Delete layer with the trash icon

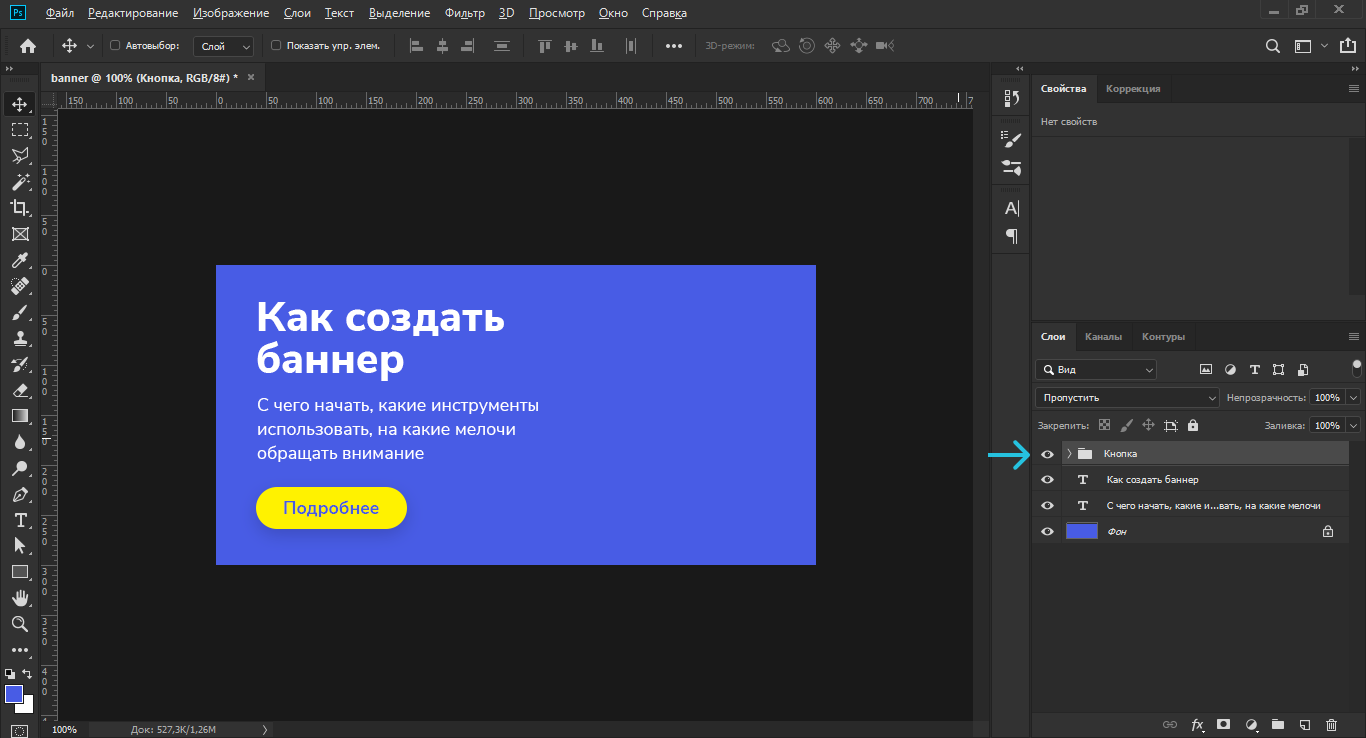[x=1331, y=725]
